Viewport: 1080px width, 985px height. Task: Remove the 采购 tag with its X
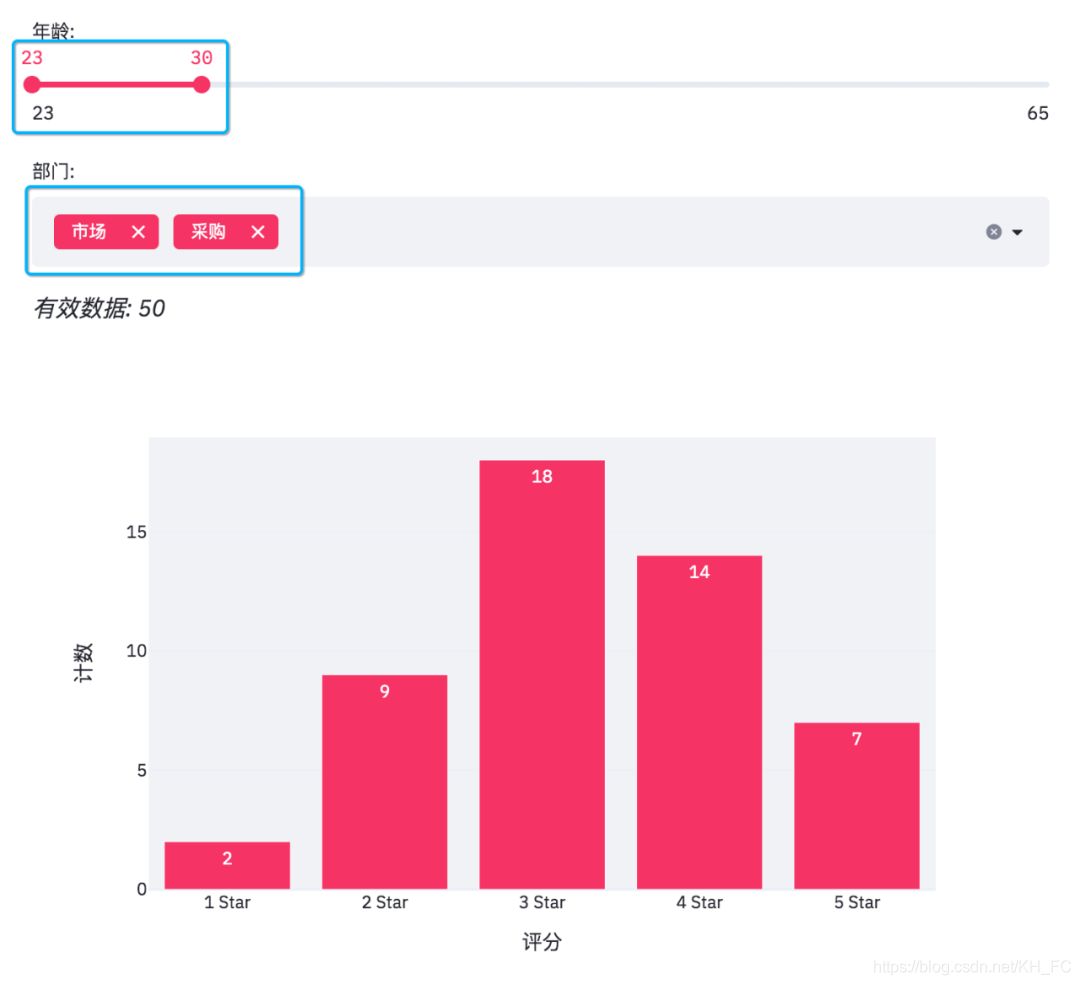258,232
